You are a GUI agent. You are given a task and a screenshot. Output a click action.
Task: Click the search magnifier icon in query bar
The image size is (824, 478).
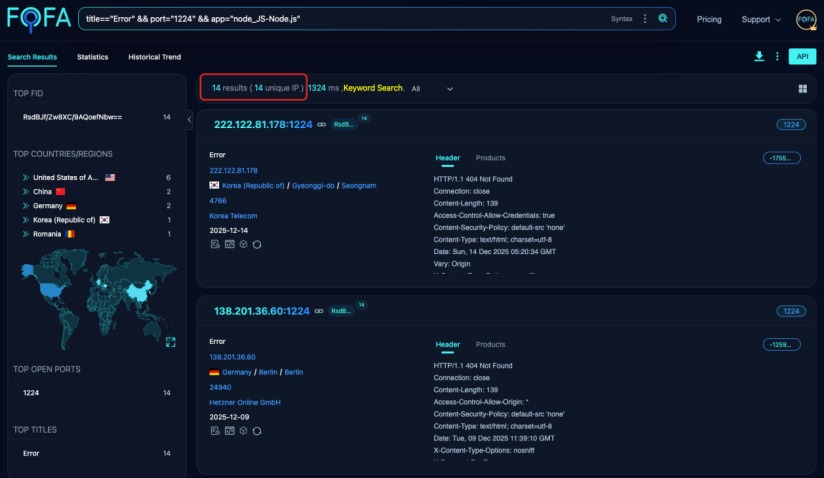pos(662,19)
